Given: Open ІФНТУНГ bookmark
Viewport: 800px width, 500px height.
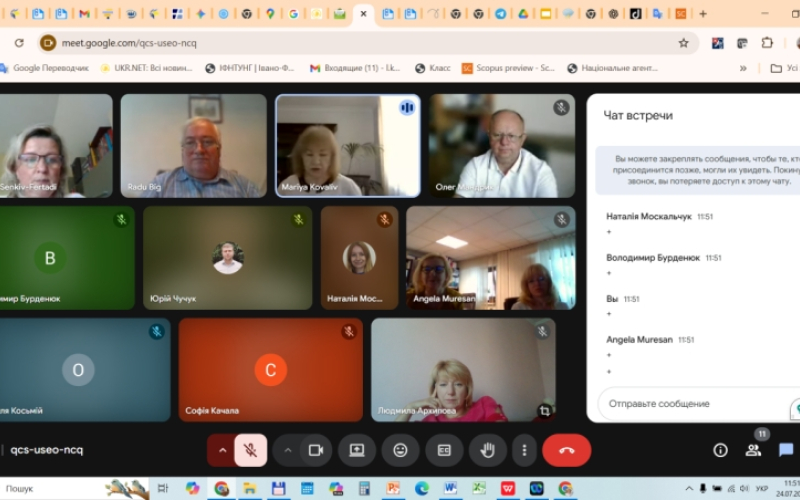Looking at the screenshot, I should pyautogui.click(x=250, y=68).
